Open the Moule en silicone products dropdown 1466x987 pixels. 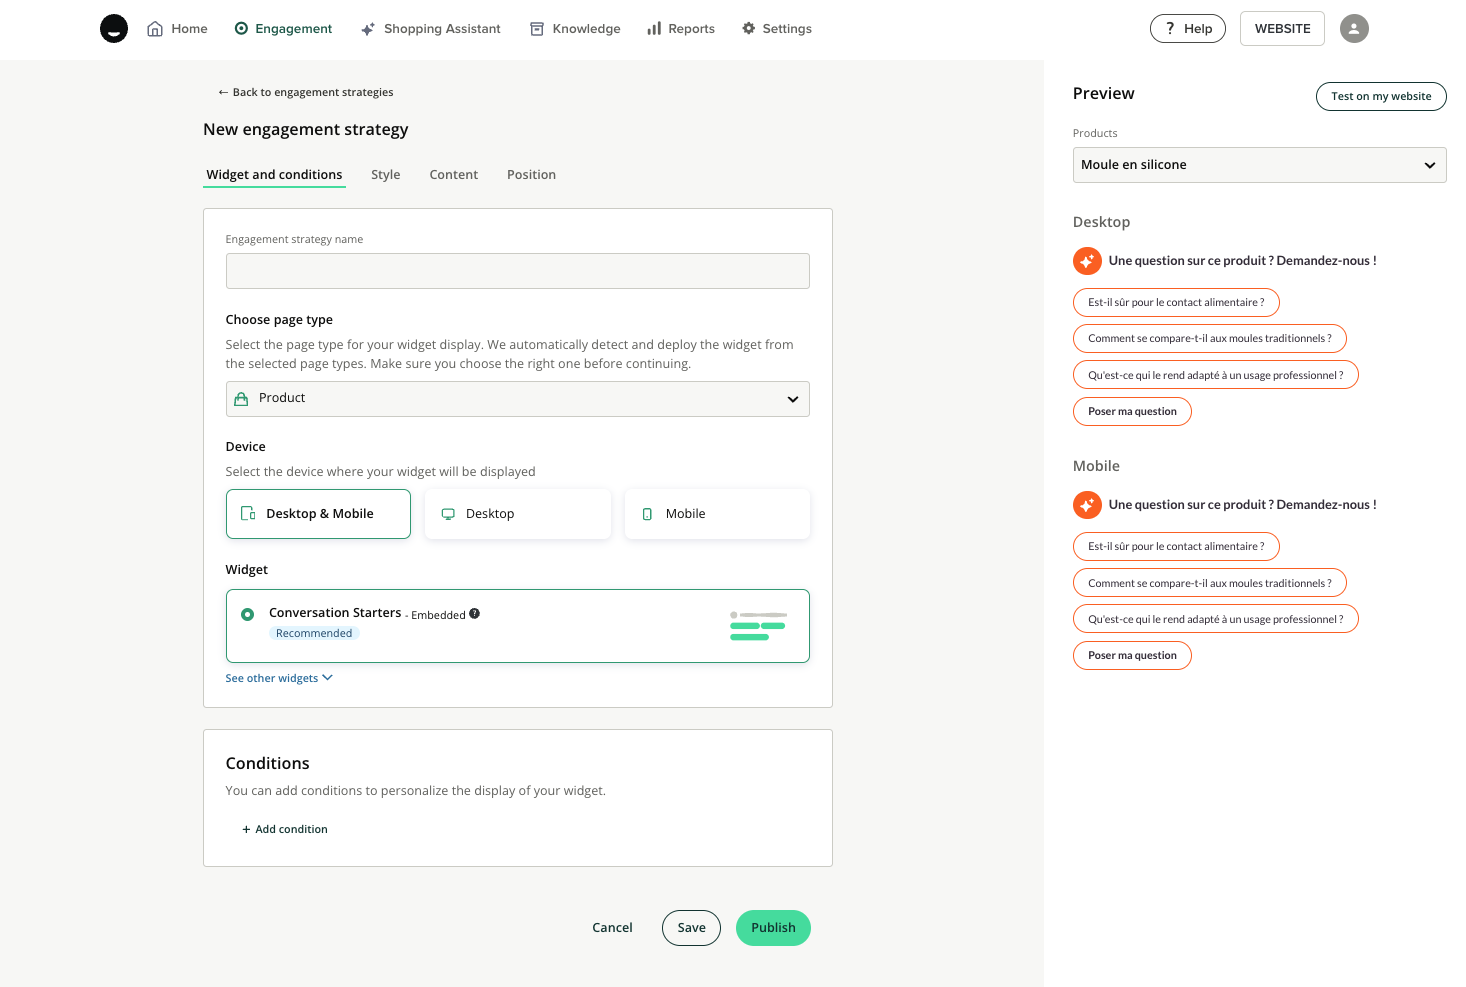1259,165
